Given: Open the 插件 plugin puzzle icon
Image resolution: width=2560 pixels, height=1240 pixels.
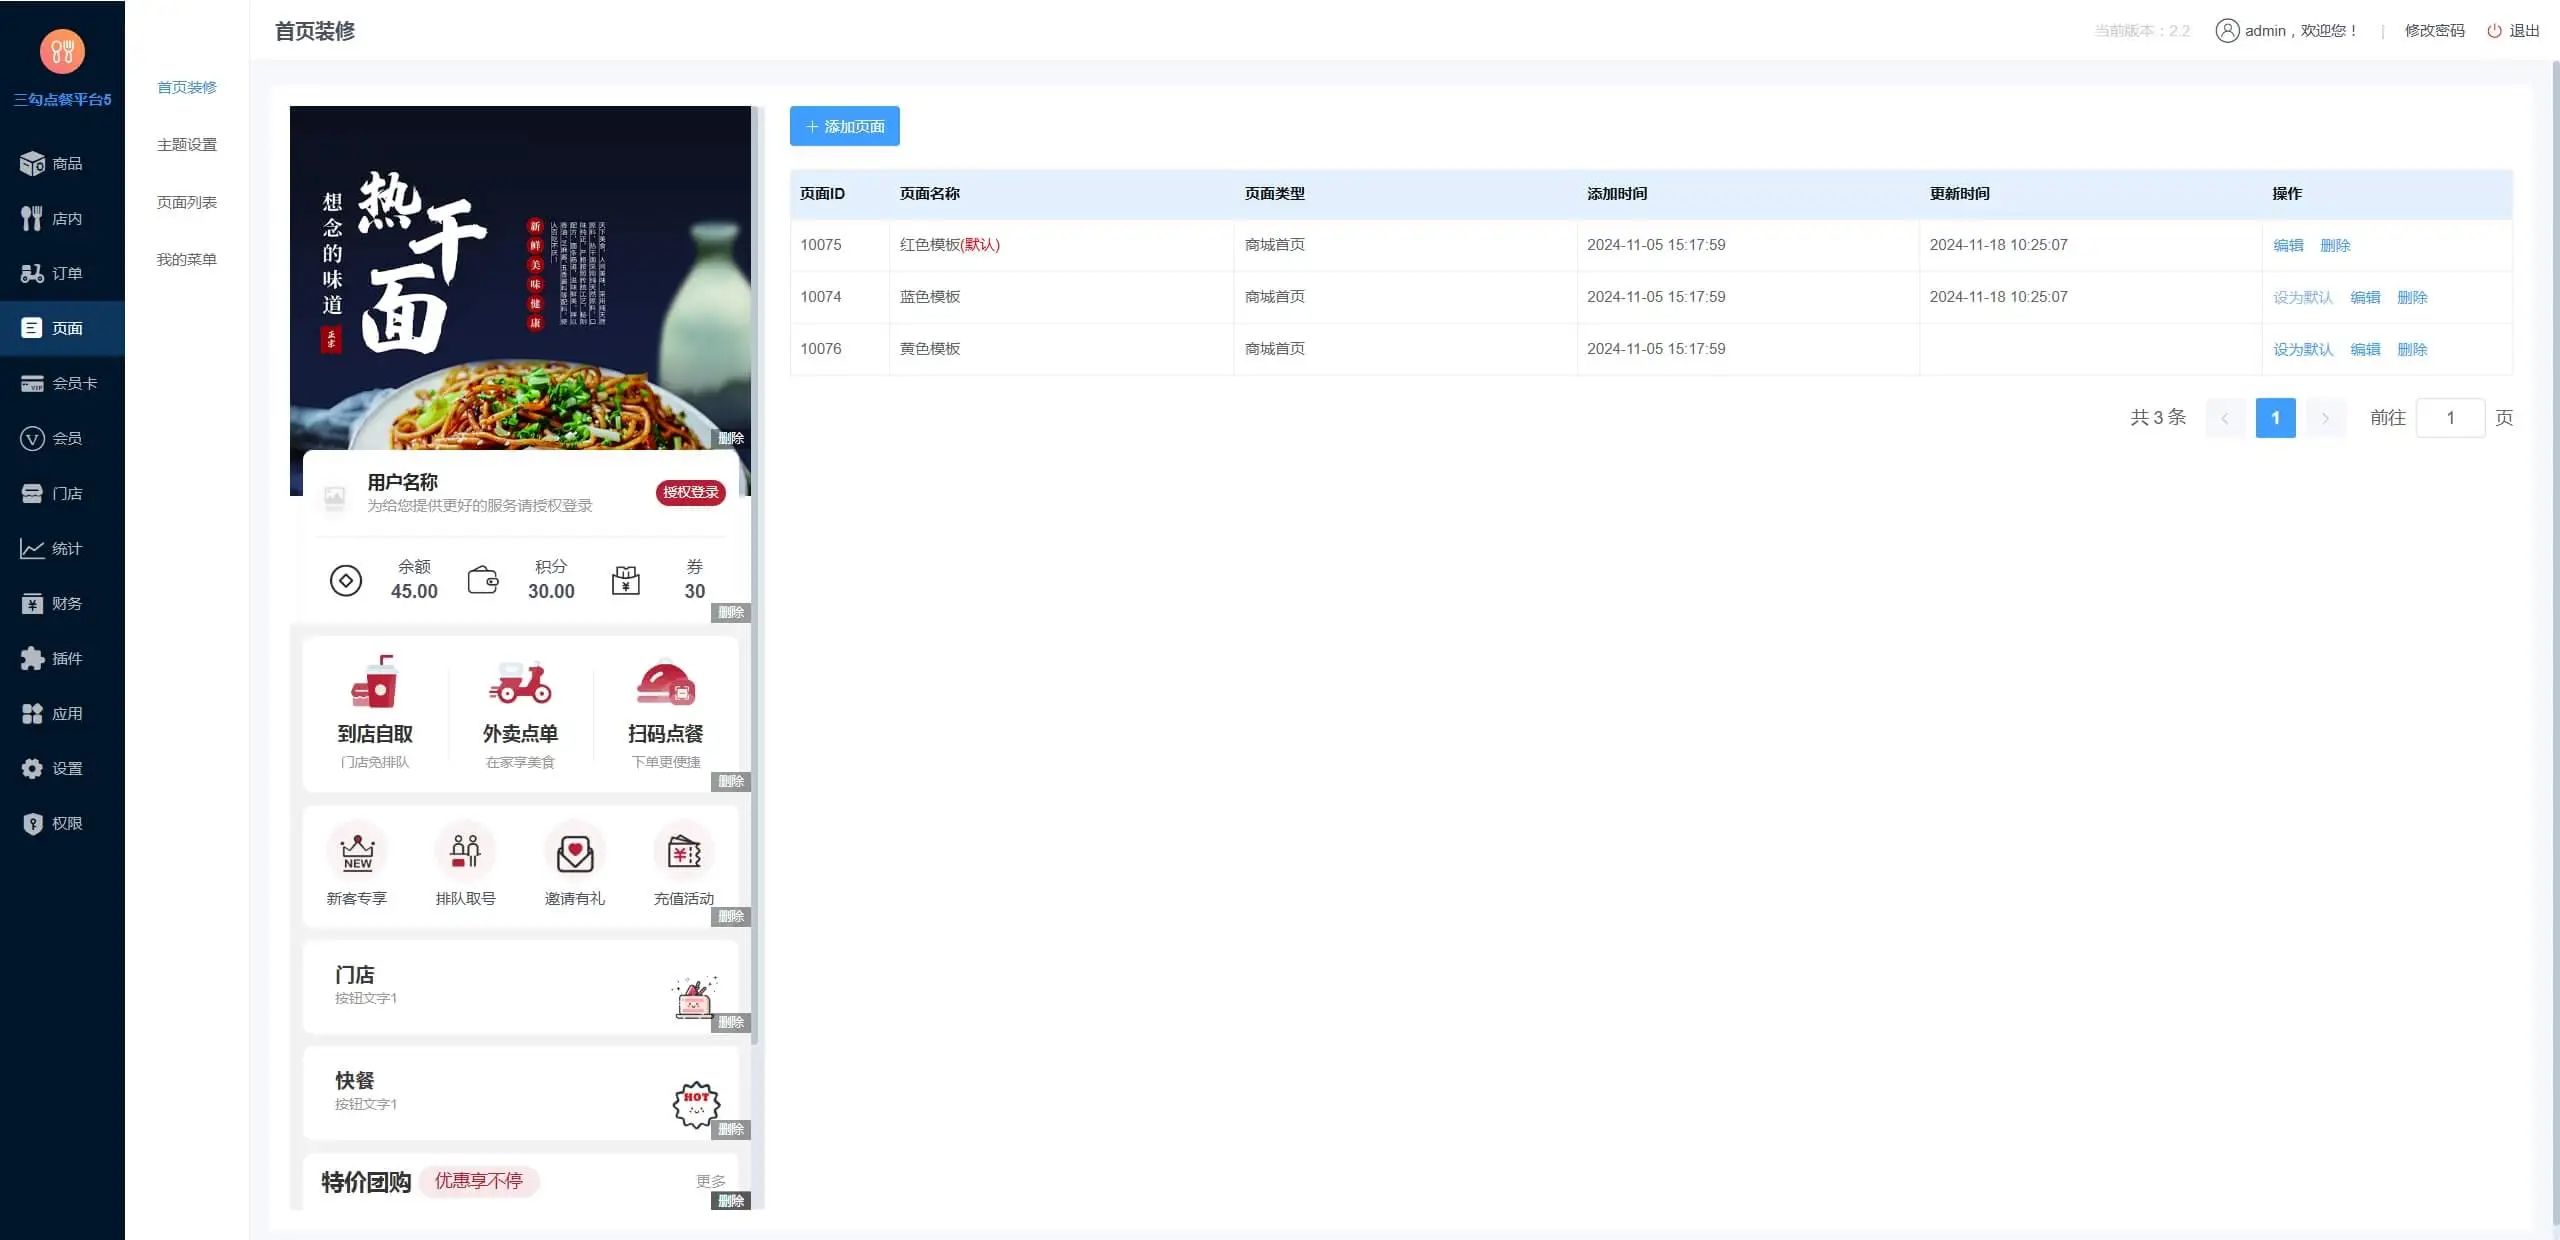Looking at the screenshot, I should pyautogui.click(x=32, y=658).
